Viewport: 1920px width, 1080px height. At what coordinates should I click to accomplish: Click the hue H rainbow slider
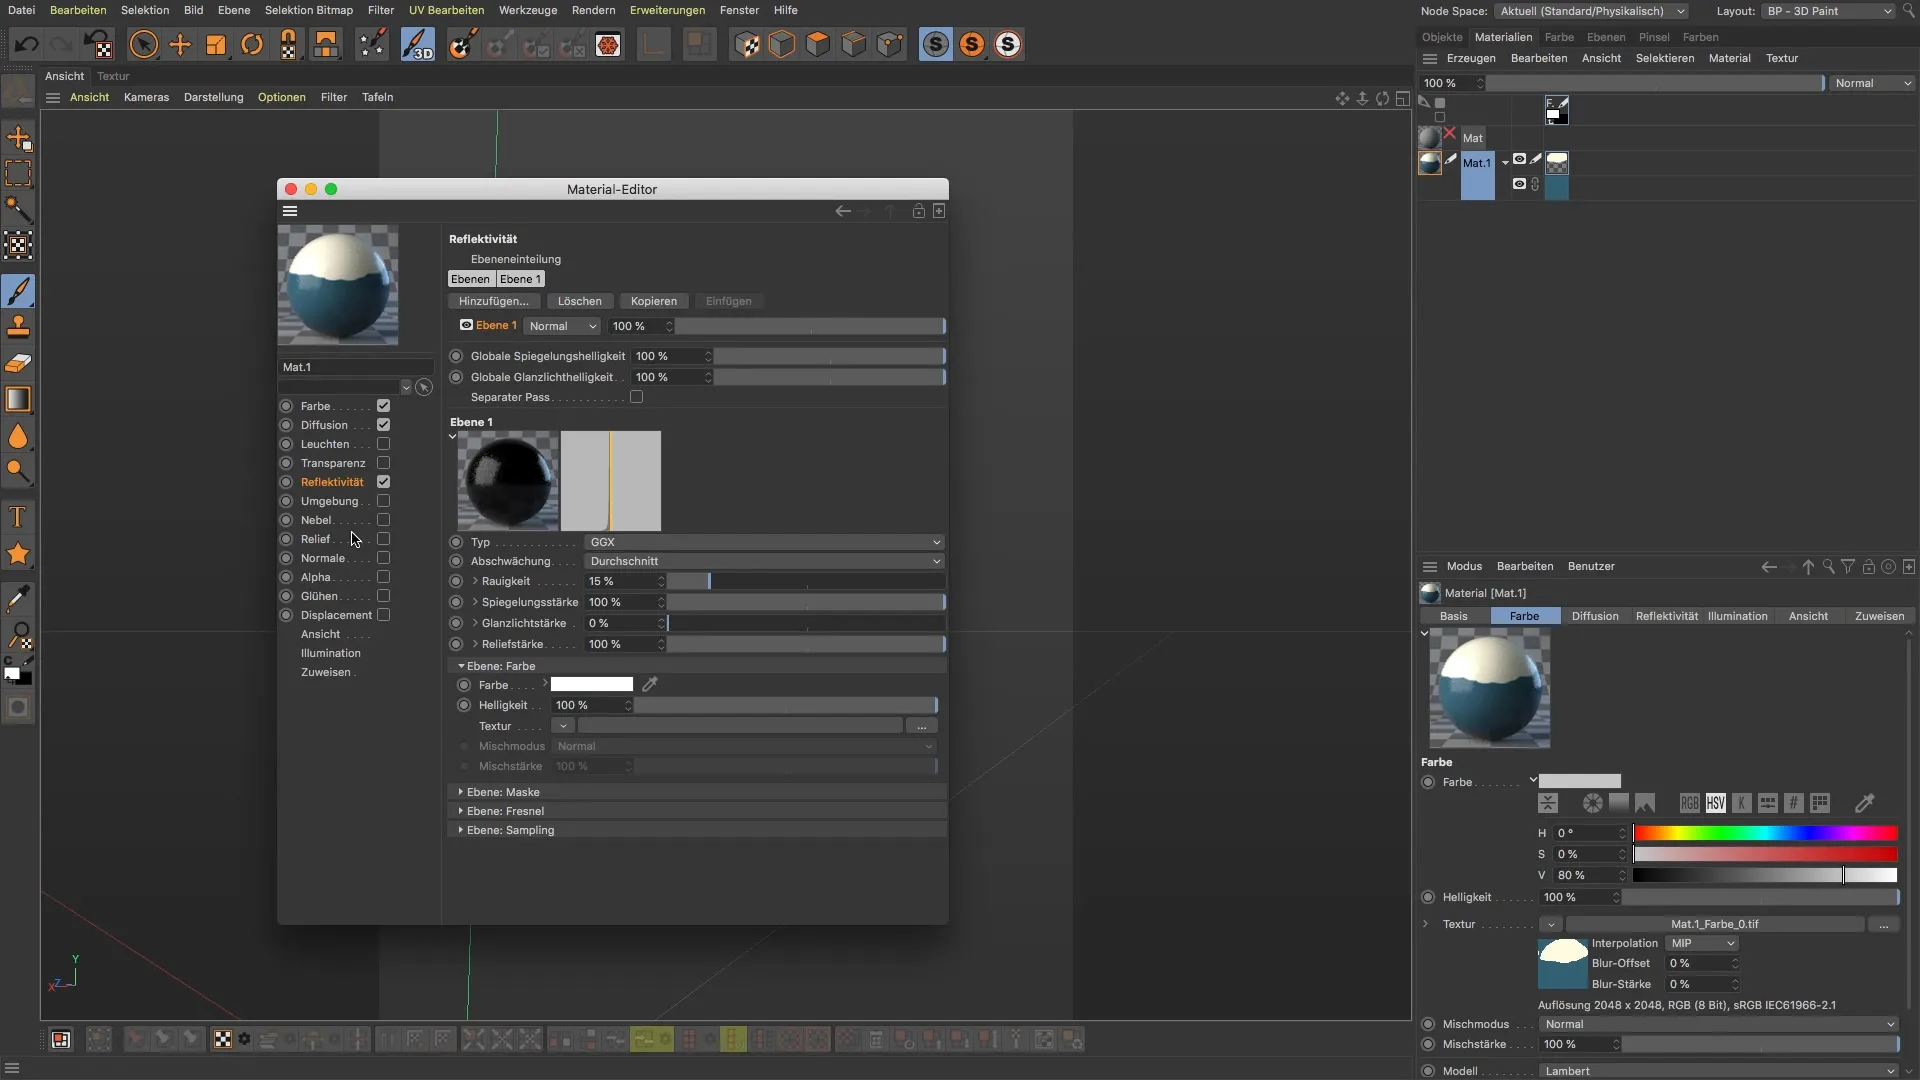click(x=1765, y=833)
